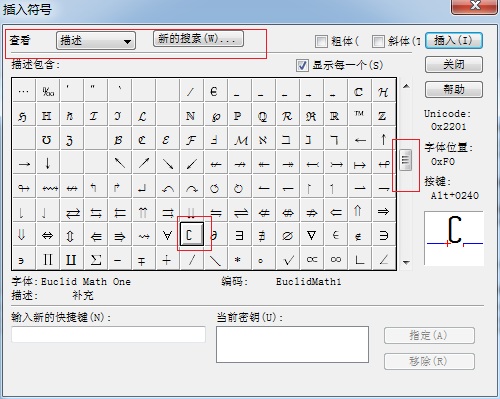Focus the 输入新的快捷键 input field

click(109, 334)
